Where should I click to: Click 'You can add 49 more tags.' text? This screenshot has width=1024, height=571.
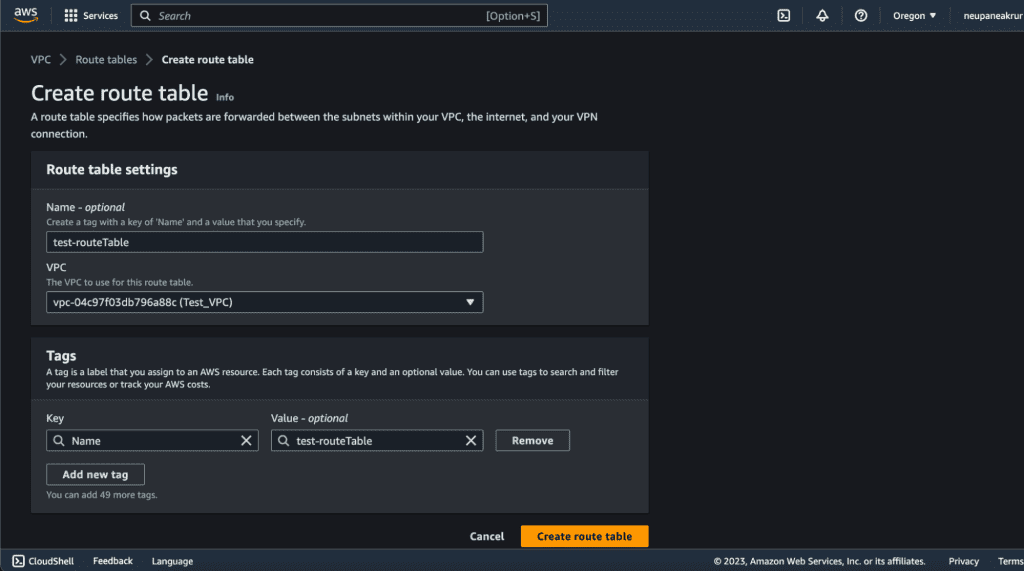pos(102,495)
